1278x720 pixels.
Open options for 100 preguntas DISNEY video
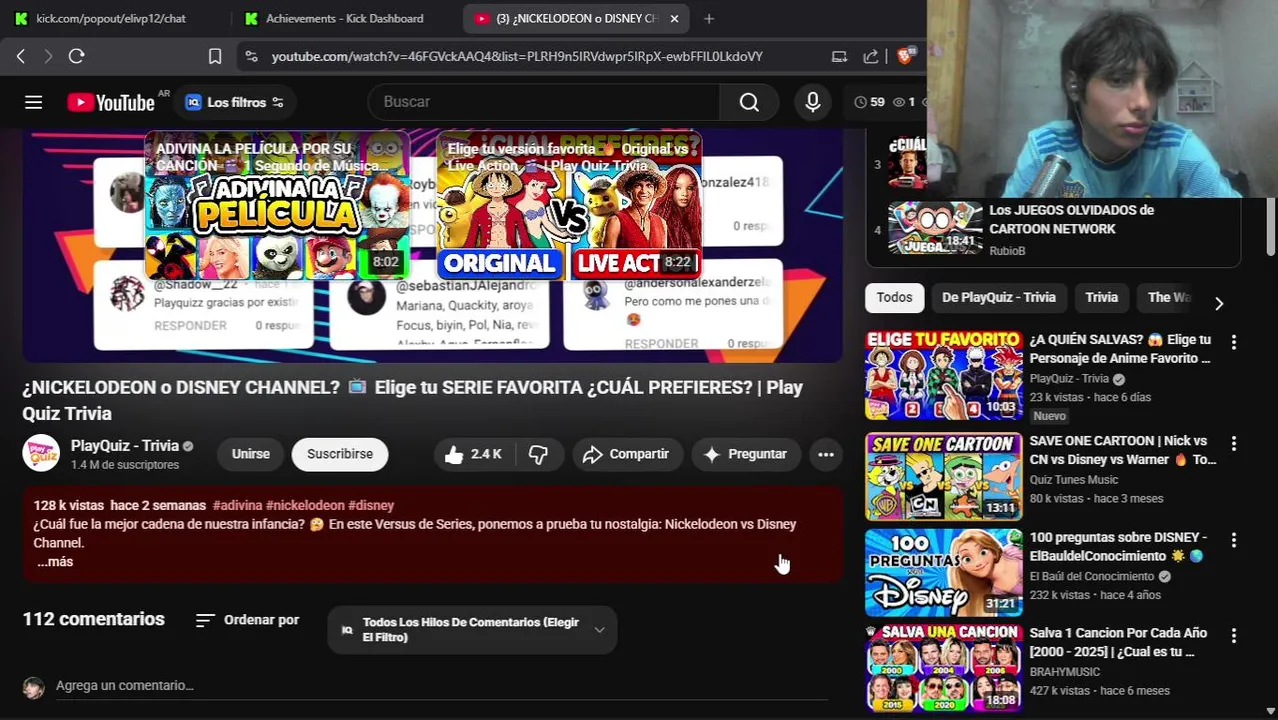point(1233,540)
